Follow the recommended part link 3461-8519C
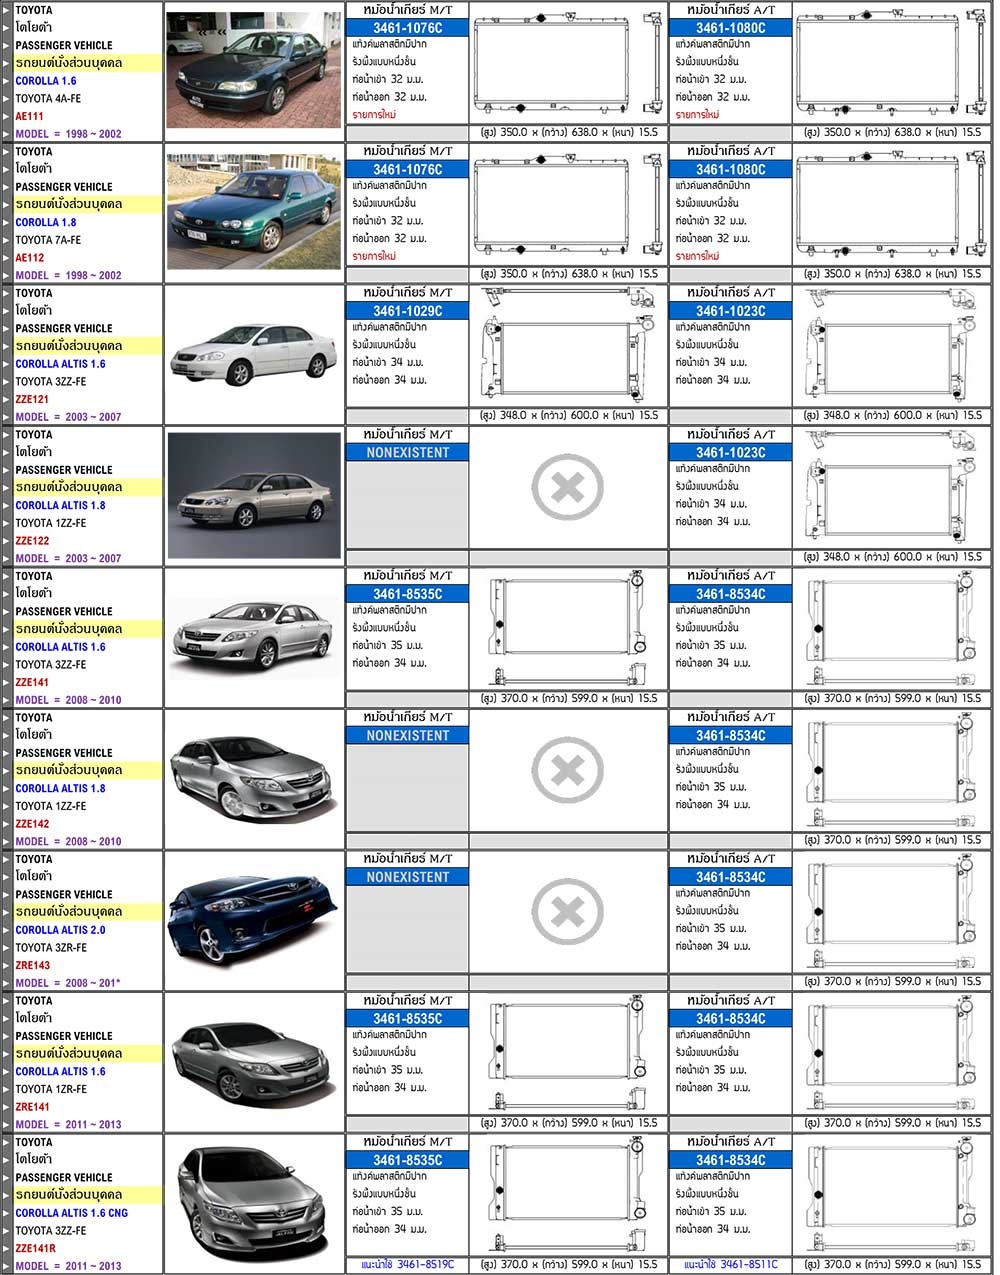1000x1275 pixels. [407, 1265]
